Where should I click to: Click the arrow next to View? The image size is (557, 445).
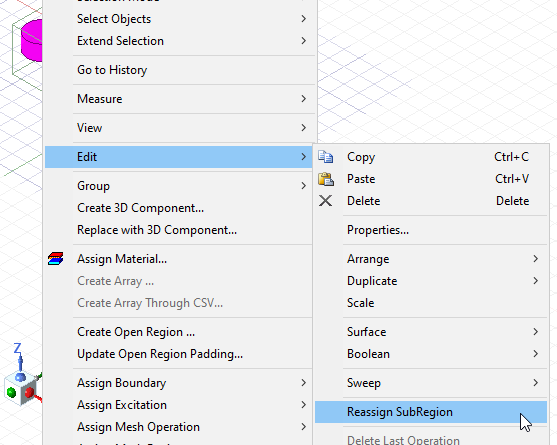[x=303, y=128]
